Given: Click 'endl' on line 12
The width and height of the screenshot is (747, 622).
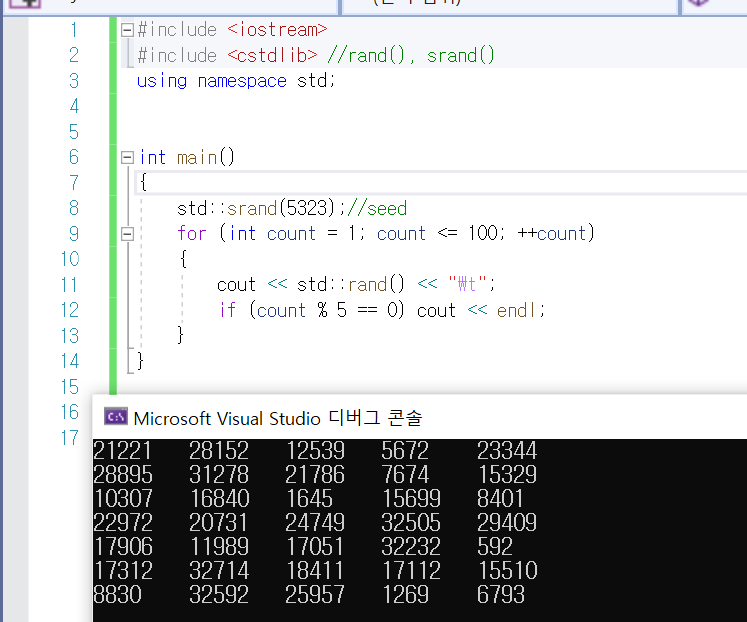Looking at the screenshot, I should 517,310.
